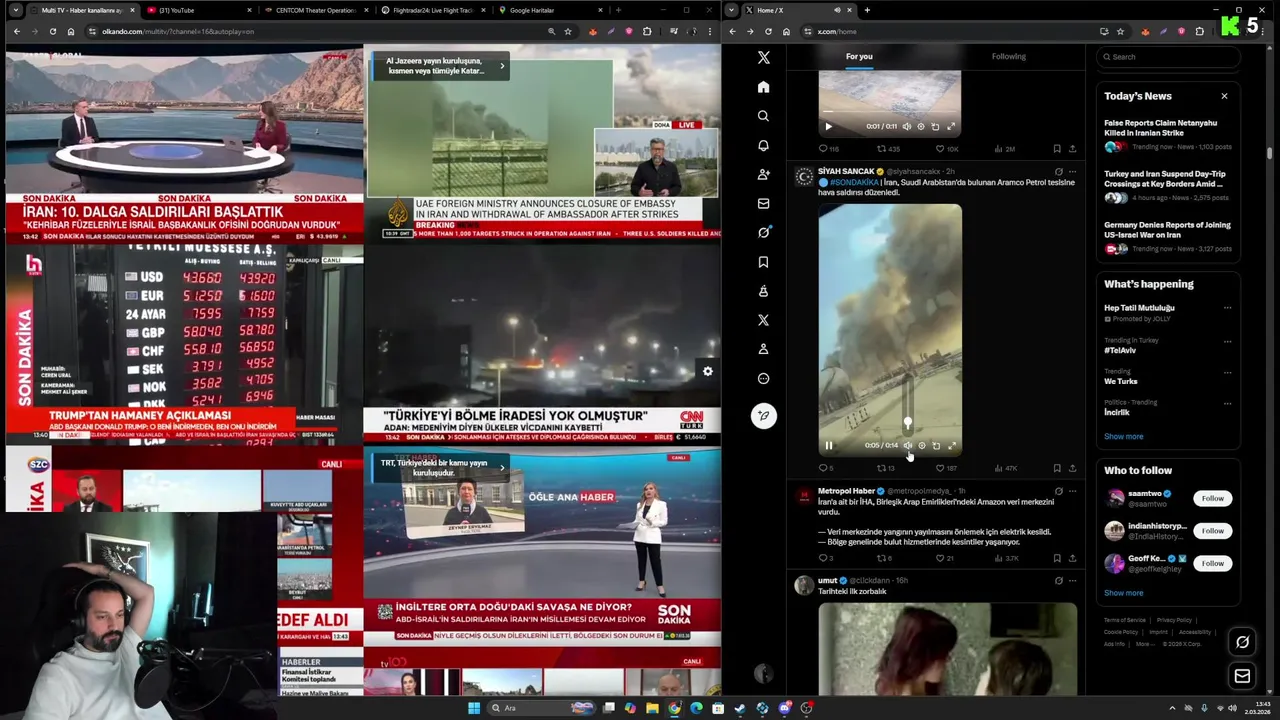The height and width of the screenshot is (720, 1280).
Task: Share the Metropol Haber post
Action: click(1072, 558)
